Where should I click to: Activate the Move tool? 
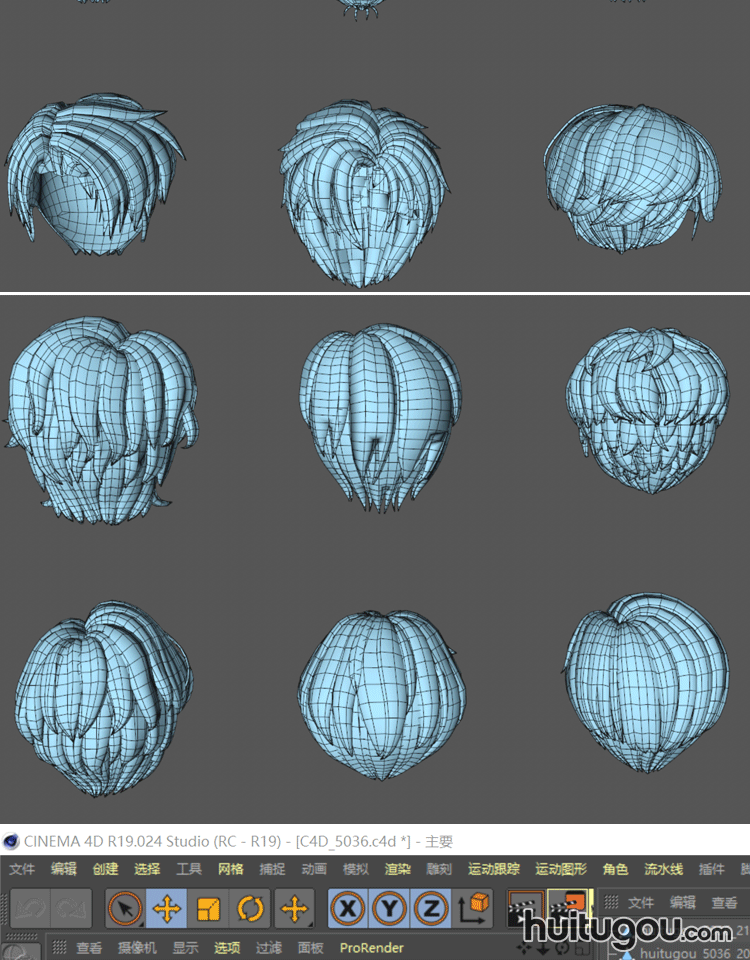tap(167, 909)
